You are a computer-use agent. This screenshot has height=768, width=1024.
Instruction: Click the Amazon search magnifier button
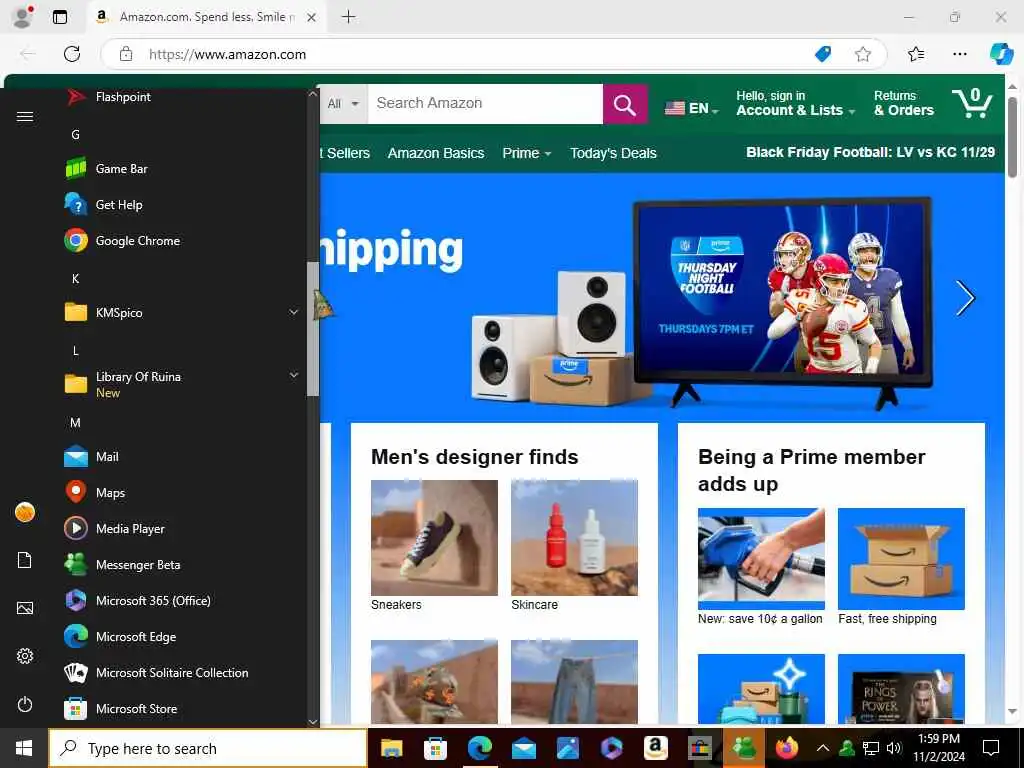point(625,104)
